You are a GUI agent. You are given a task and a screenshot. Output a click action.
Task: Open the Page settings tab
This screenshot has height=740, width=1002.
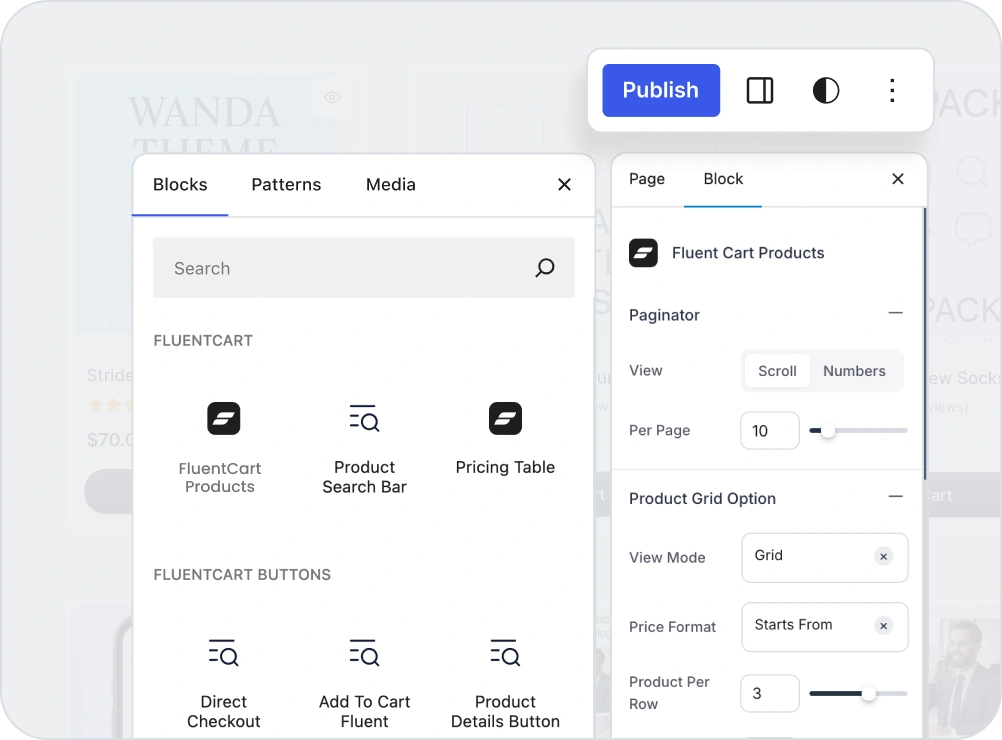point(647,179)
